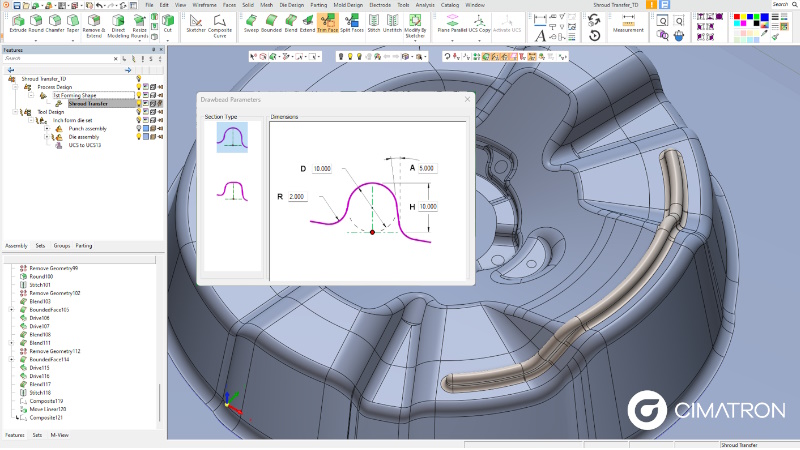Select the Split Faces tool

point(352,23)
